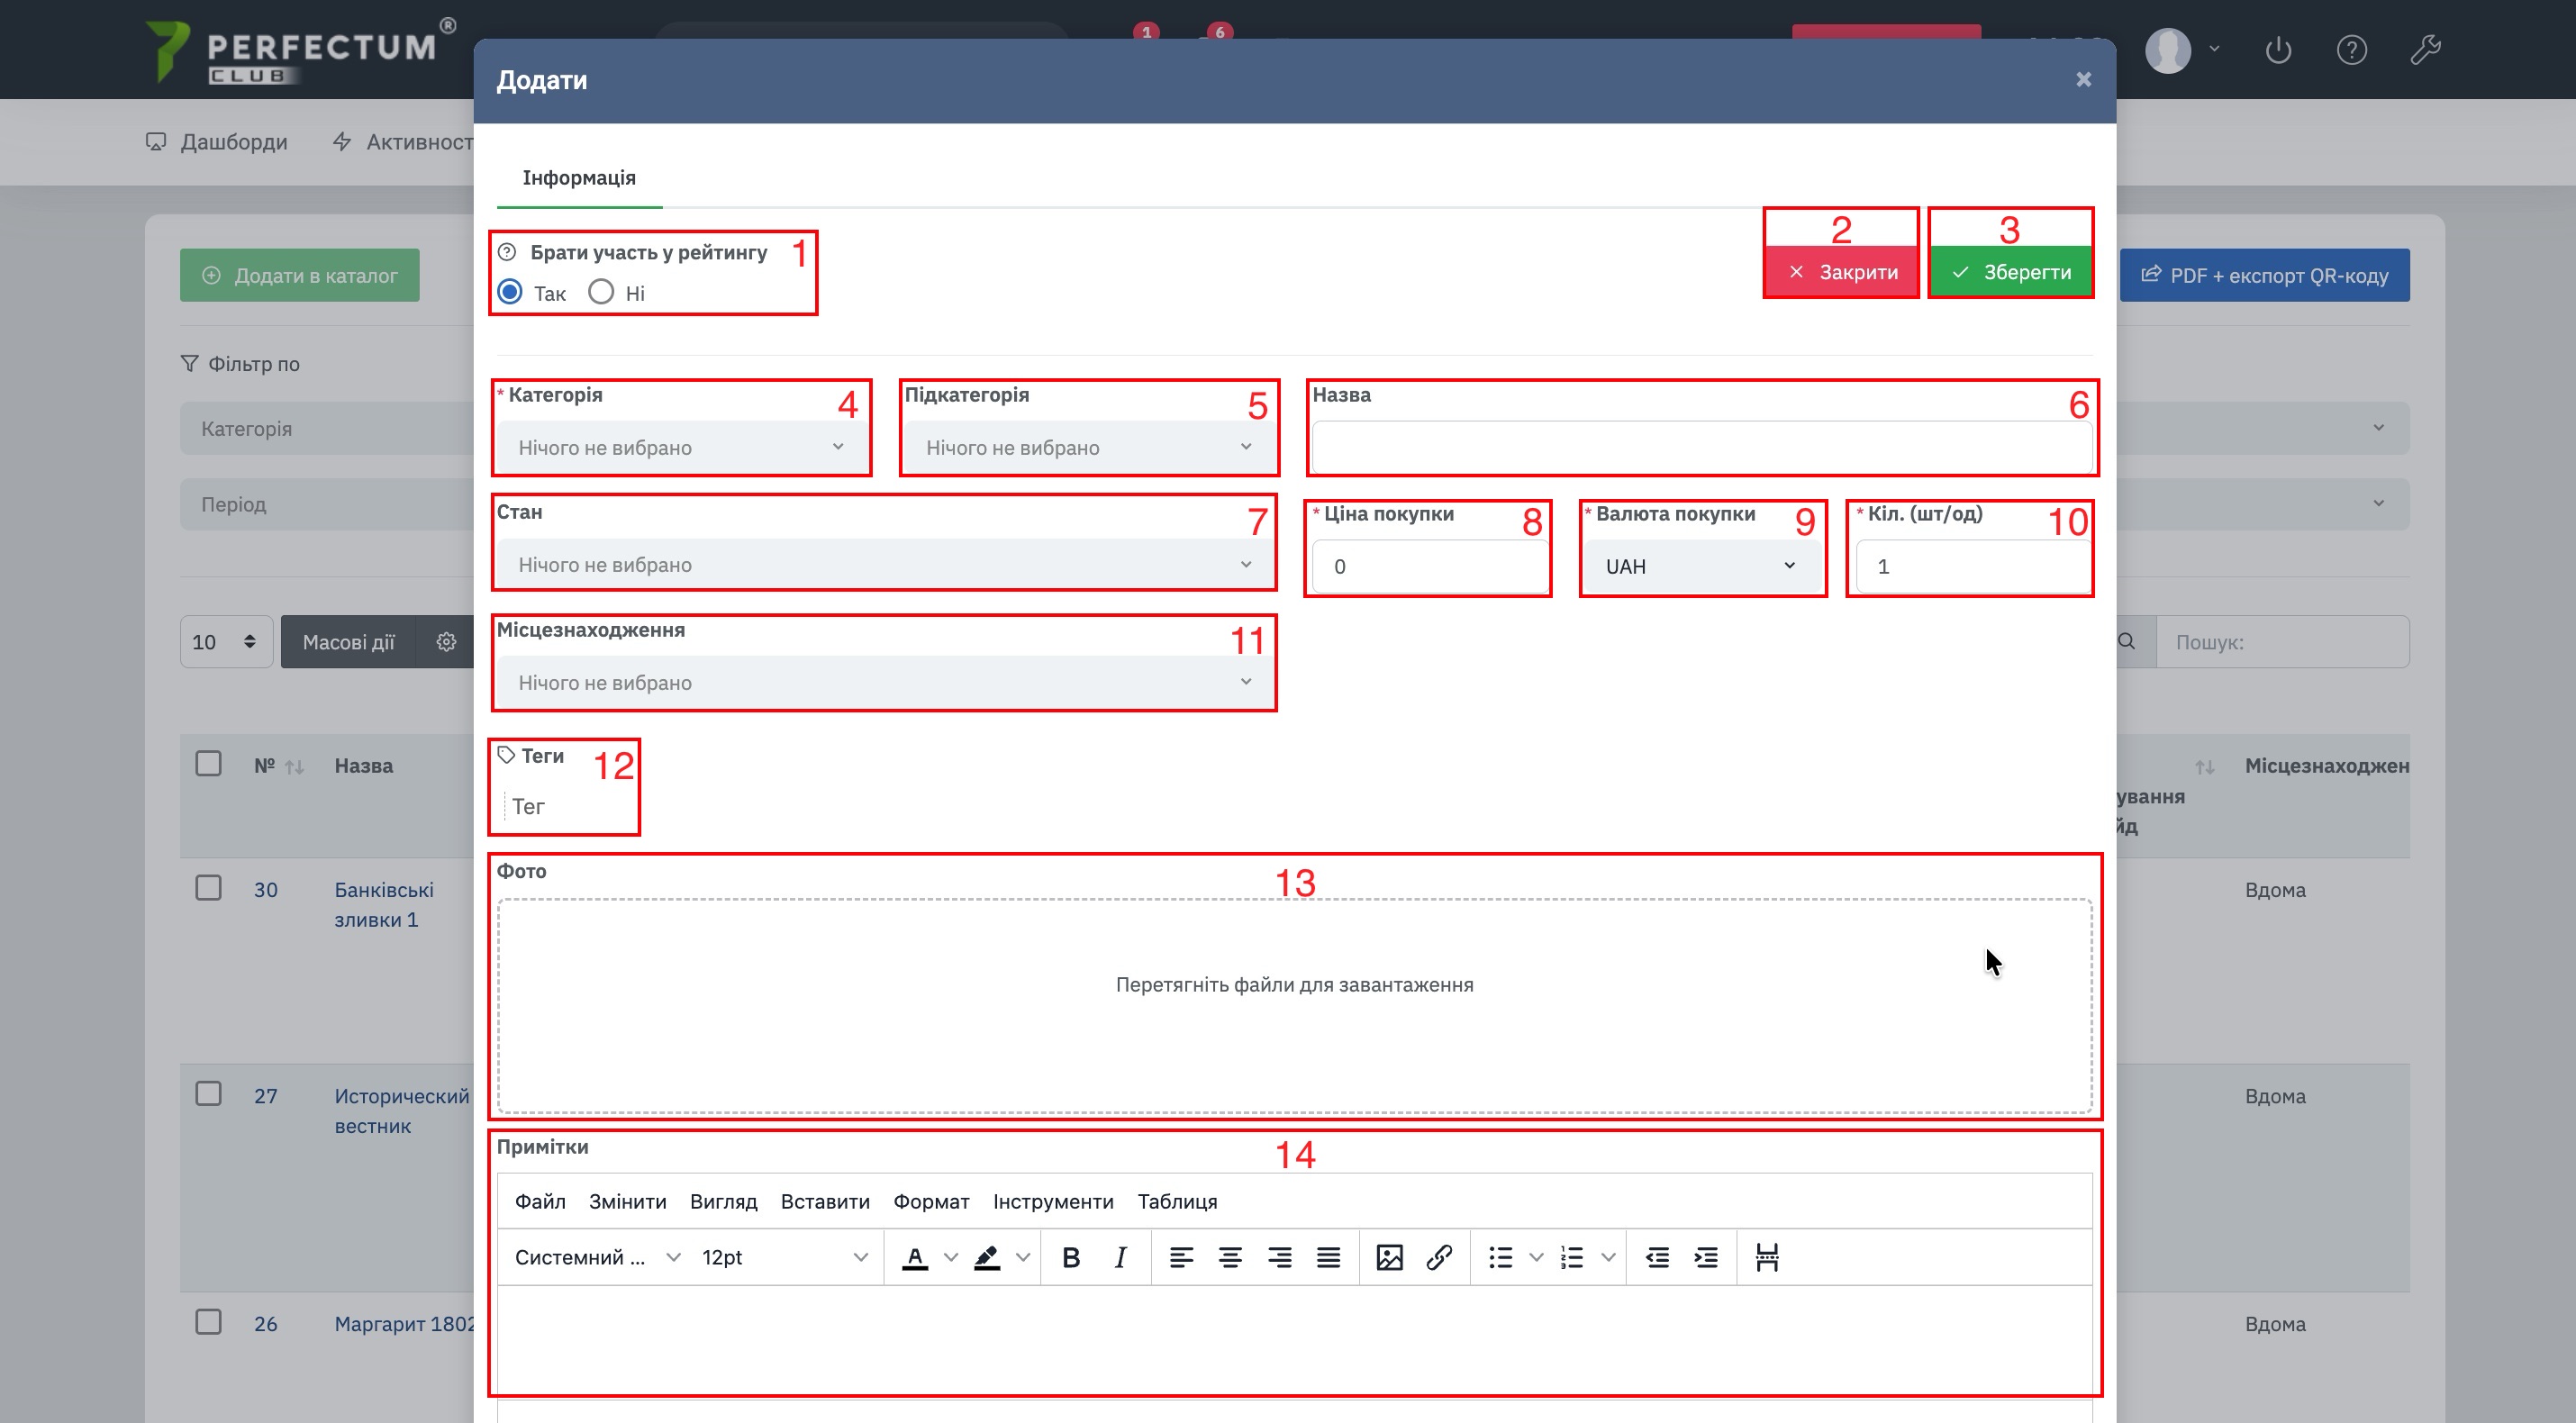Click the insert link icon
This screenshot has width=2576, height=1423.
point(1438,1257)
